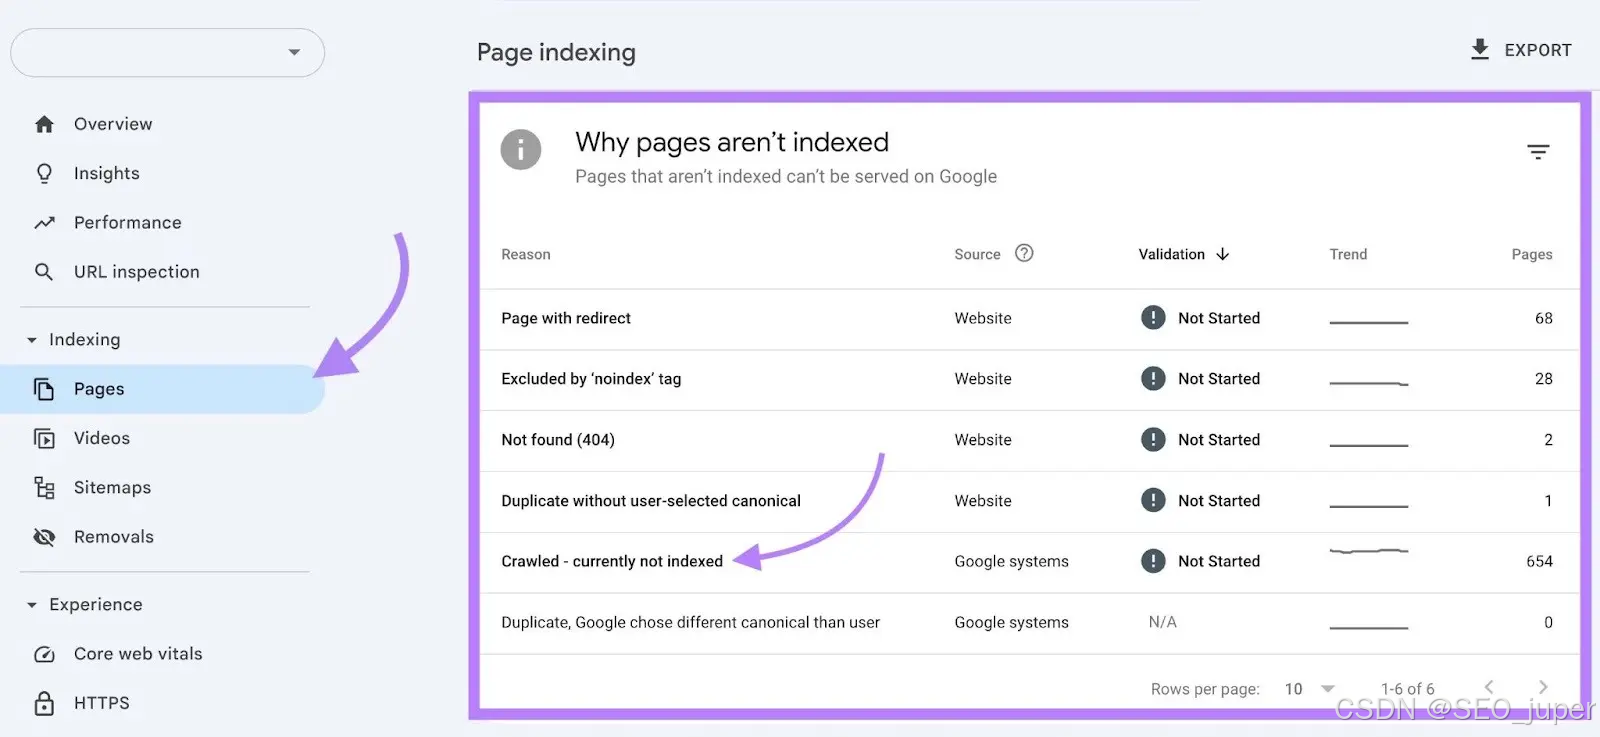Image resolution: width=1600 pixels, height=737 pixels.
Task: Go to next page of table rows
Action: tap(1543, 687)
